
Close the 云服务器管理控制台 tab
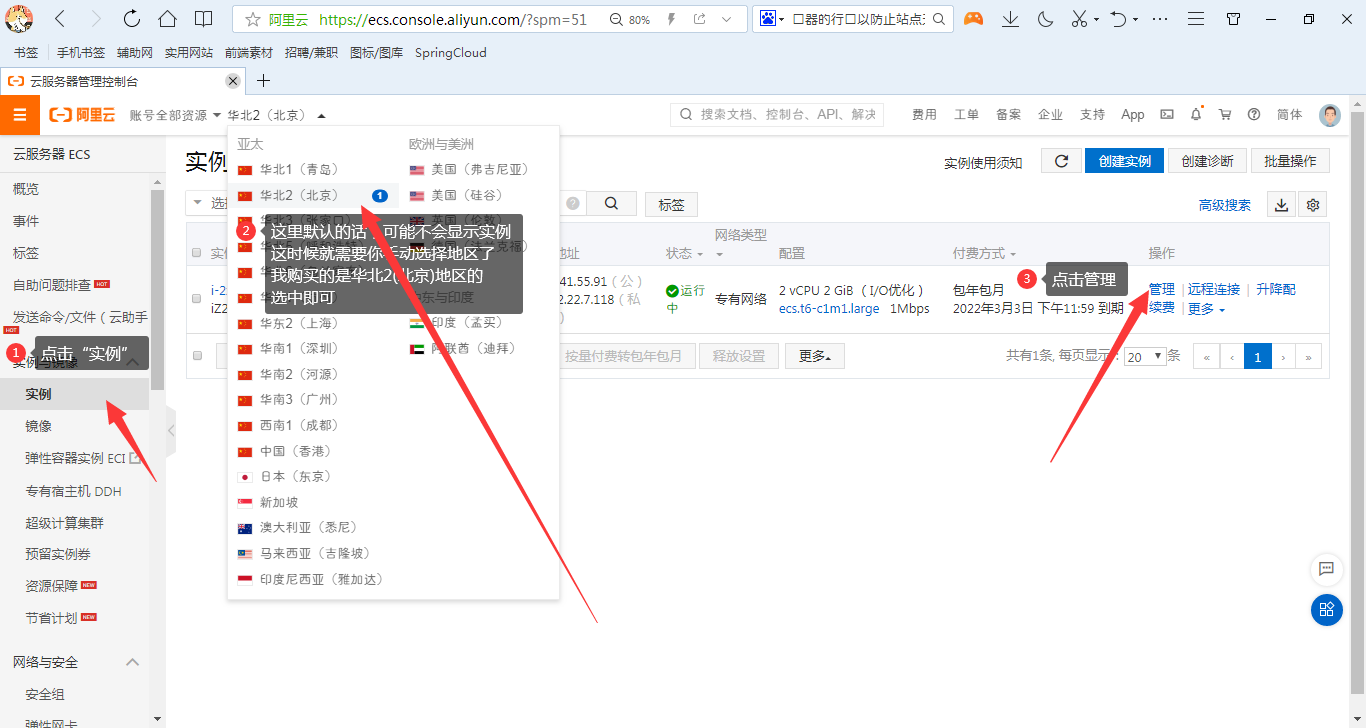coord(233,81)
